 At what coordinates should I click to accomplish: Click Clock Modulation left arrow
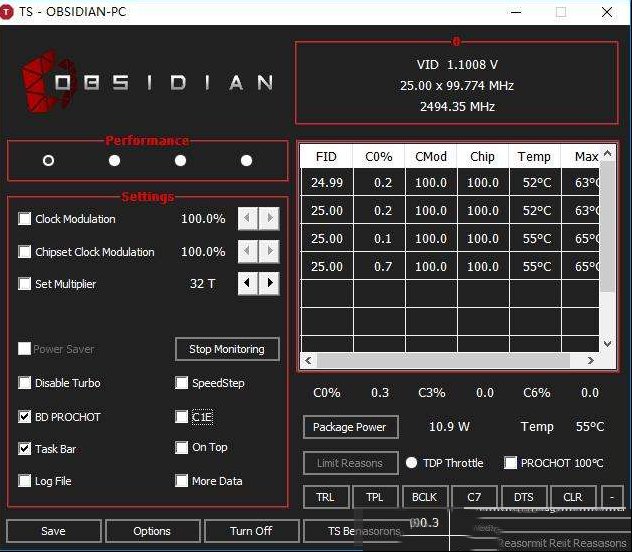(x=248, y=218)
